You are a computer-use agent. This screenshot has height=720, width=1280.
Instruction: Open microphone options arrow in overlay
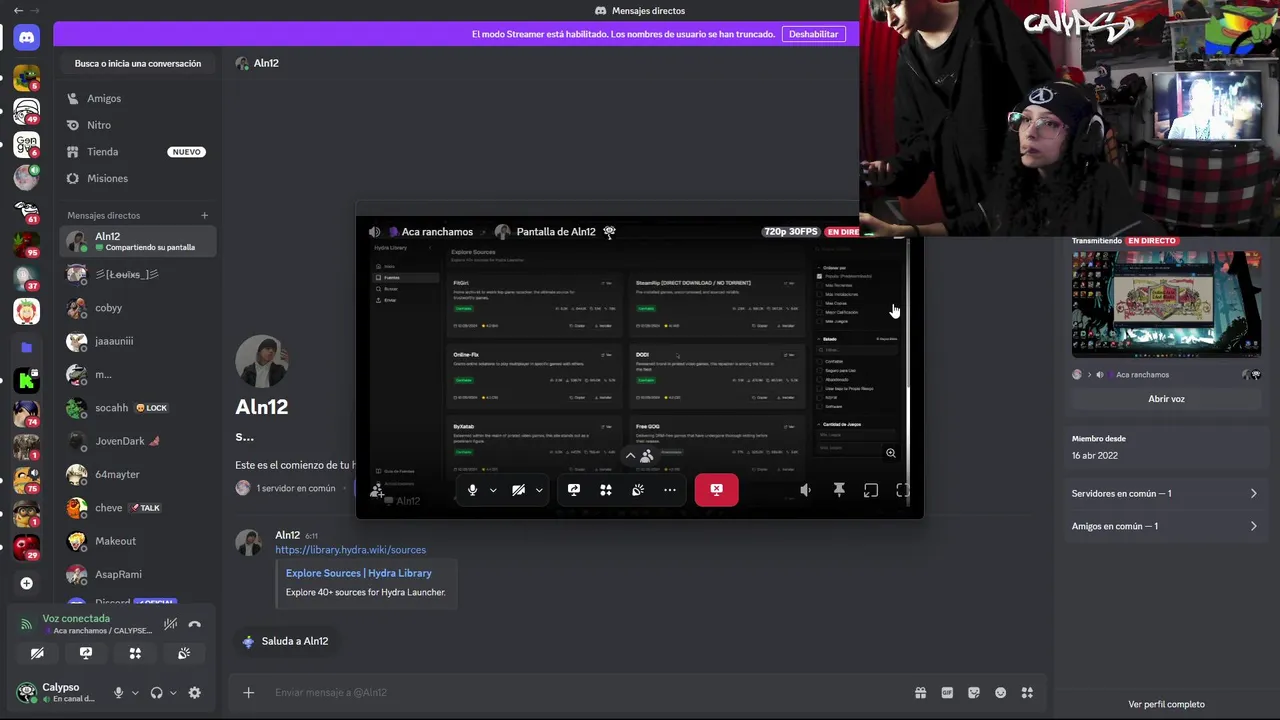[493, 490]
